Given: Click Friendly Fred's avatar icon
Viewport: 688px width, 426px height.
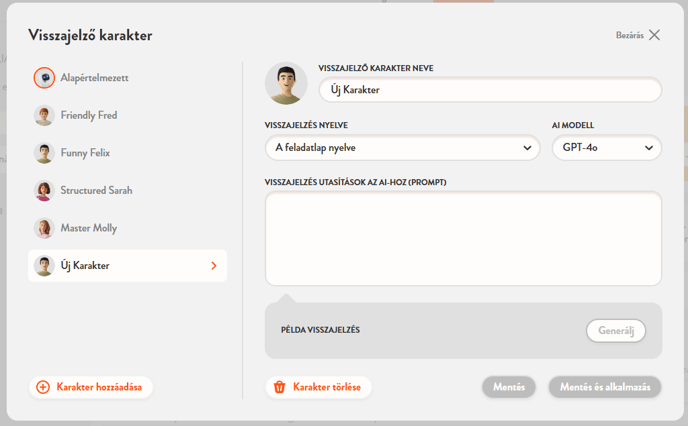Looking at the screenshot, I should (44, 116).
